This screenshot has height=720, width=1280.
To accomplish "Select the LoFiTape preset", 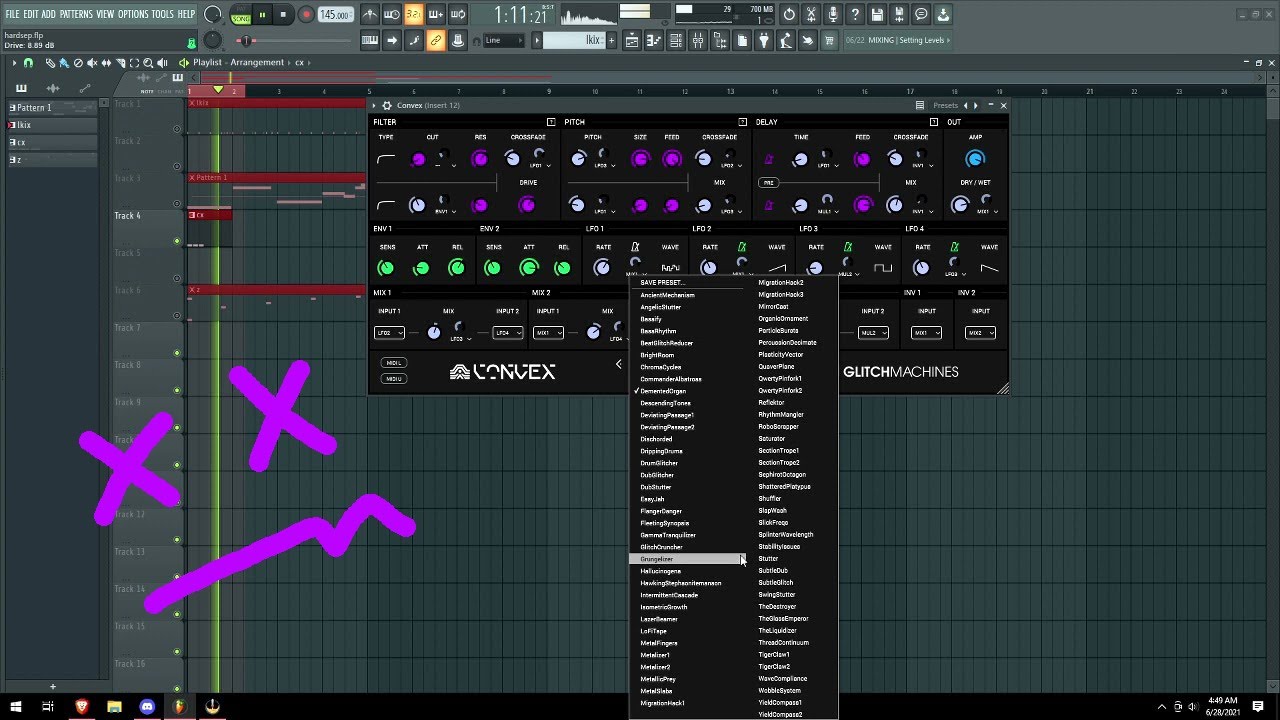I will (653, 631).
